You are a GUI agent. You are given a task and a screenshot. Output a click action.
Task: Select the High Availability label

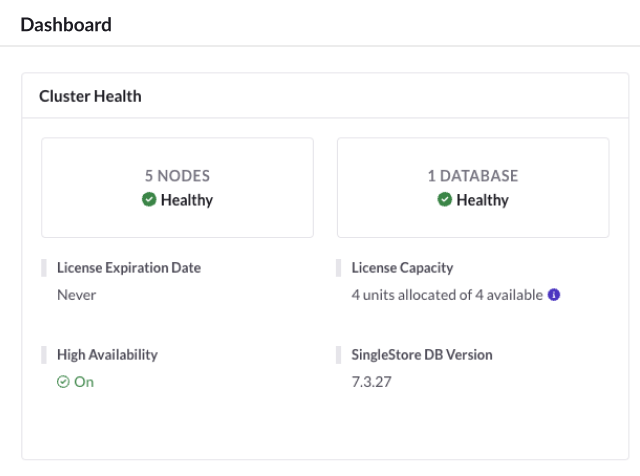[107, 355]
